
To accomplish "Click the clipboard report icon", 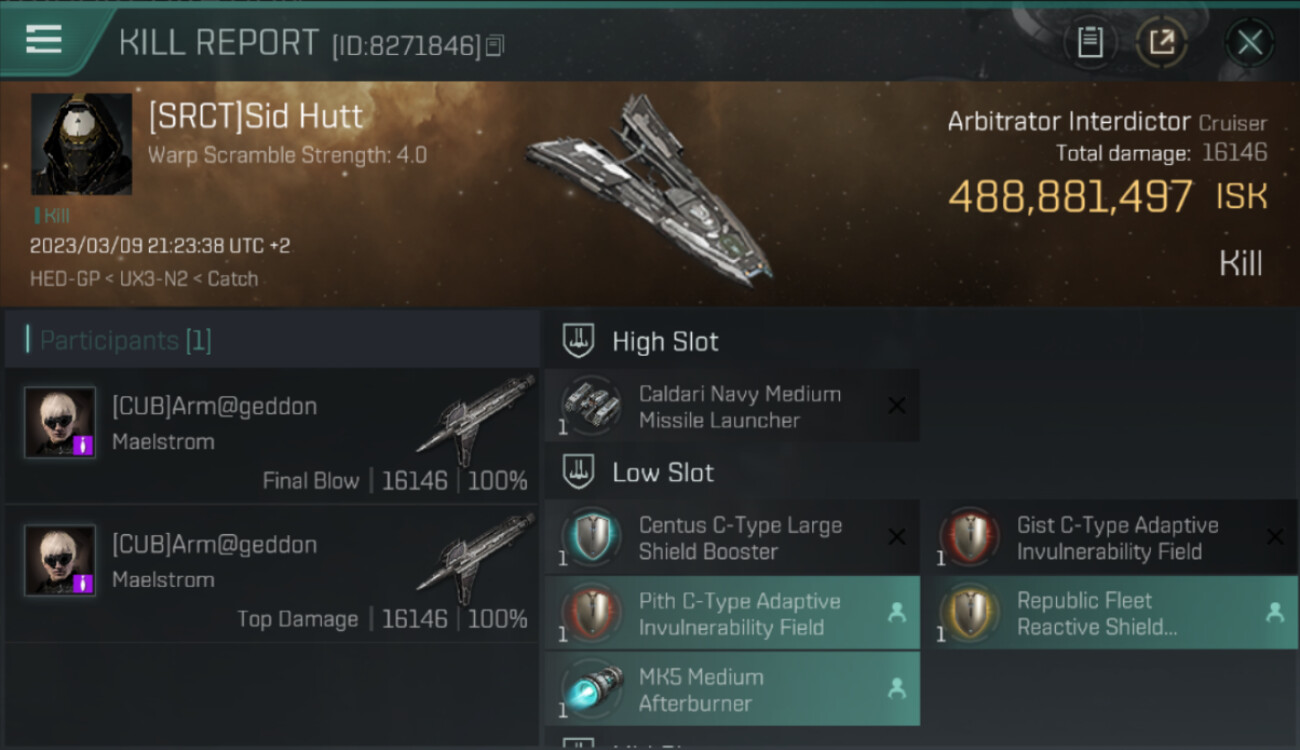I will pos(1090,42).
